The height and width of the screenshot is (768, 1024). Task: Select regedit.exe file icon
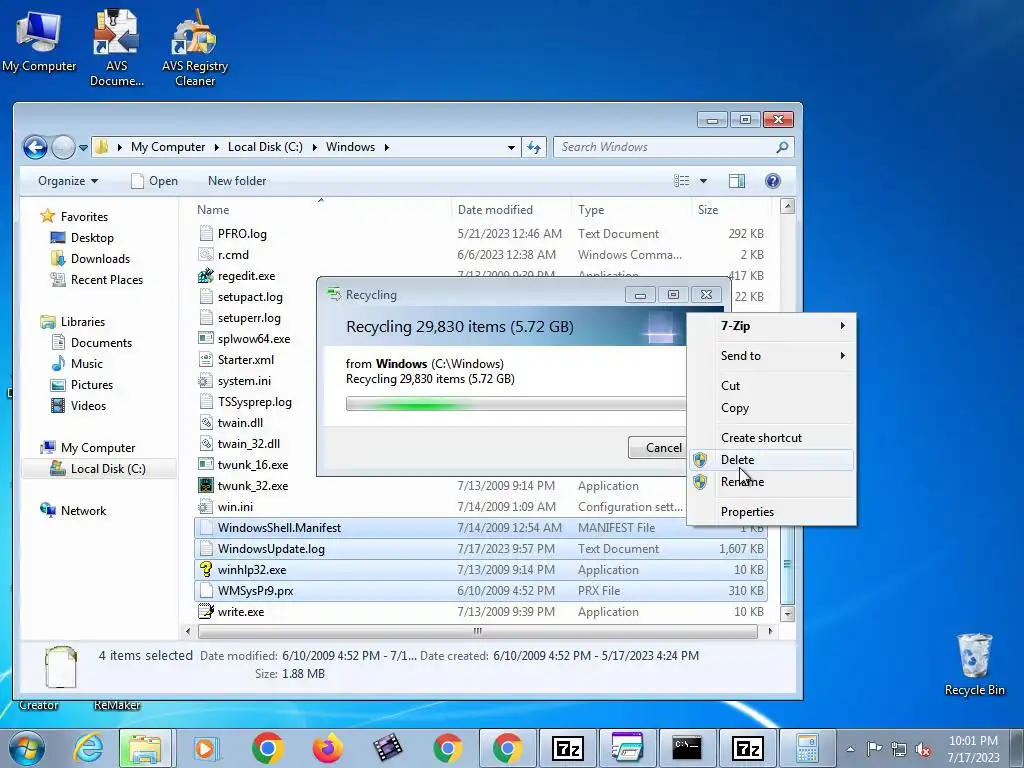click(206, 276)
